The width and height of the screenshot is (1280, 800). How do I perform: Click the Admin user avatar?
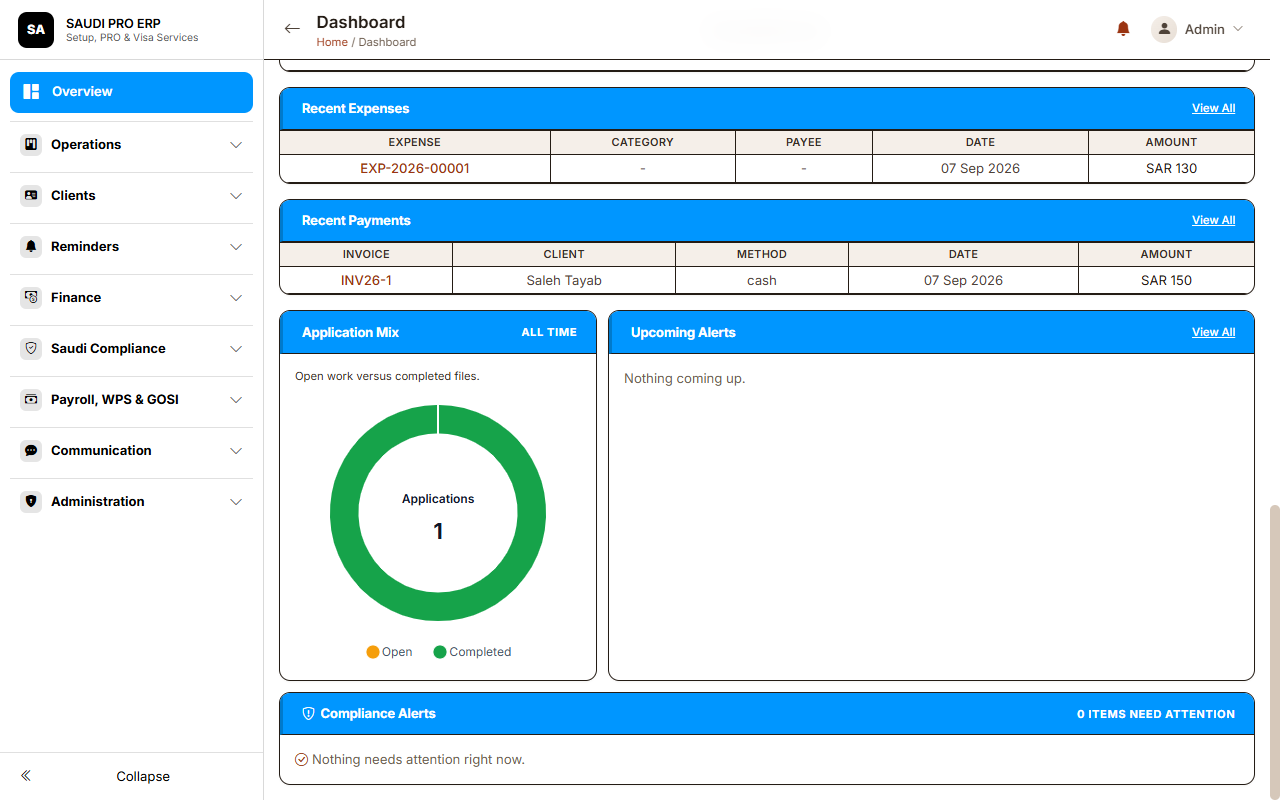pyautogui.click(x=1164, y=29)
